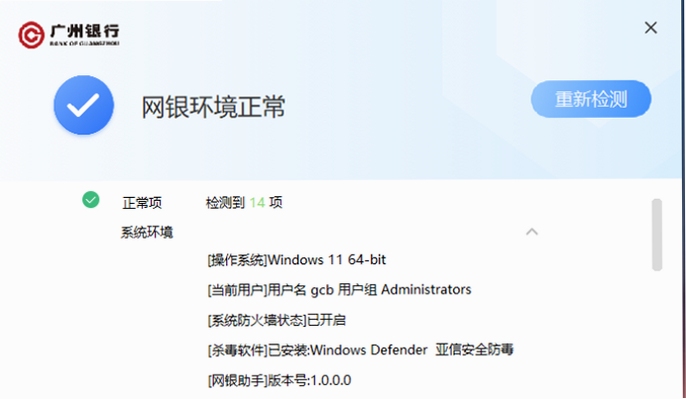This screenshot has height=399, width=686.
Task: Click the 正常项 label
Action: pos(142,203)
